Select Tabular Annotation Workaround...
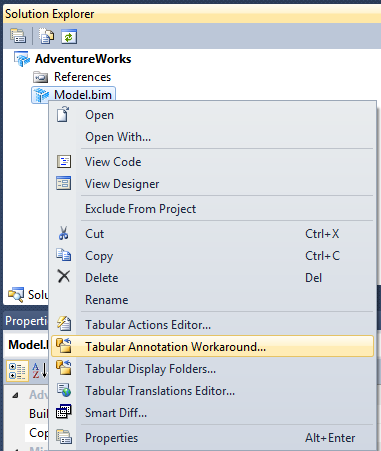This screenshot has width=381, height=451. pos(212,347)
